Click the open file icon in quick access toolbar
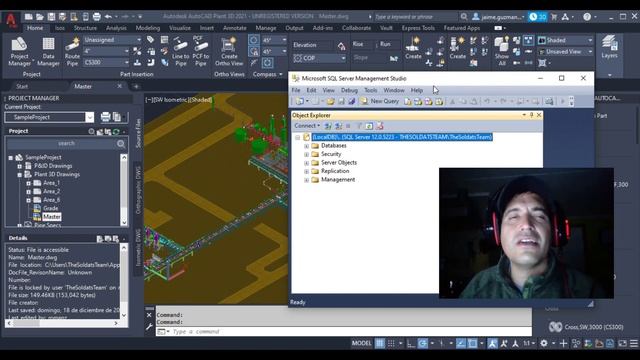Viewport: 640px width, 360px height. pyautogui.click(x=40, y=17)
